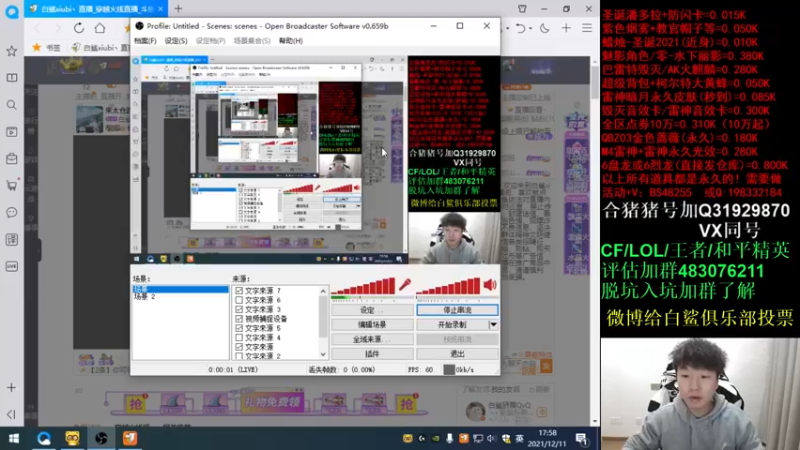This screenshot has width=800, height=450.
Task: Toggle the browser night mode moon icon
Action: click(544, 28)
